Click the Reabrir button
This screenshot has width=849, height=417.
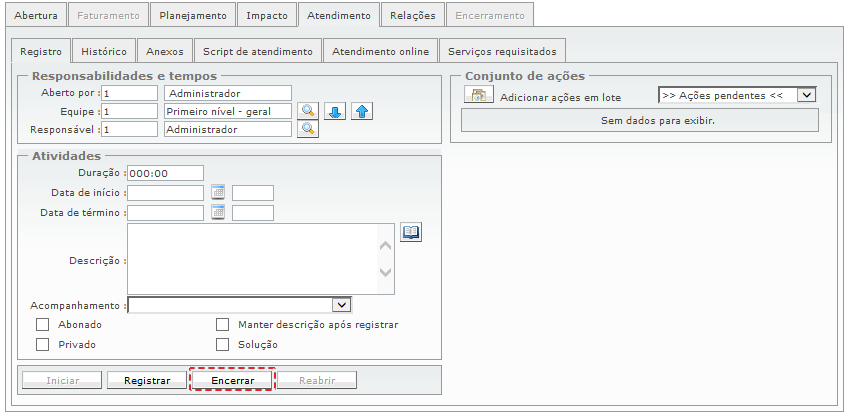click(x=317, y=381)
